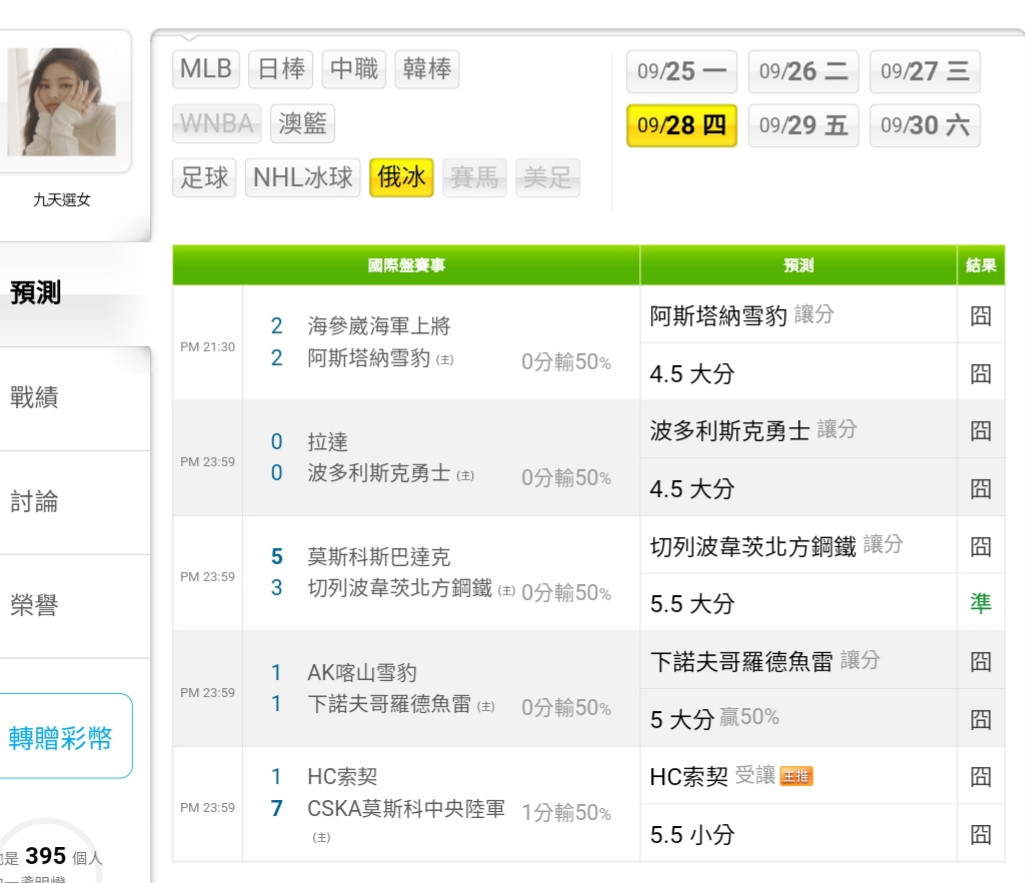Image resolution: width=1025 pixels, height=883 pixels.
Task: Select the 韓棒 sport tab
Action: pyautogui.click(x=427, y=69)
